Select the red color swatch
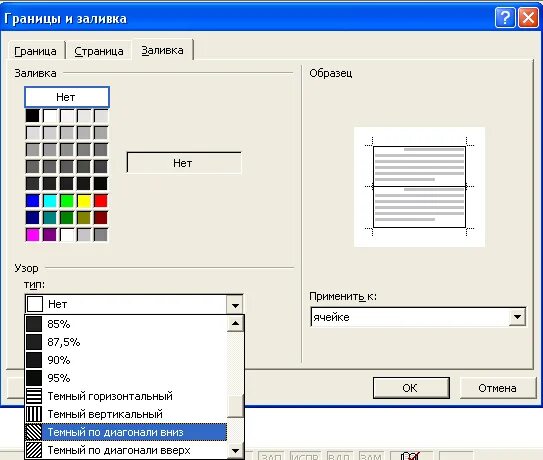This screenshot has width=543, height=460. pyautogui.click(x=101, y=201)
